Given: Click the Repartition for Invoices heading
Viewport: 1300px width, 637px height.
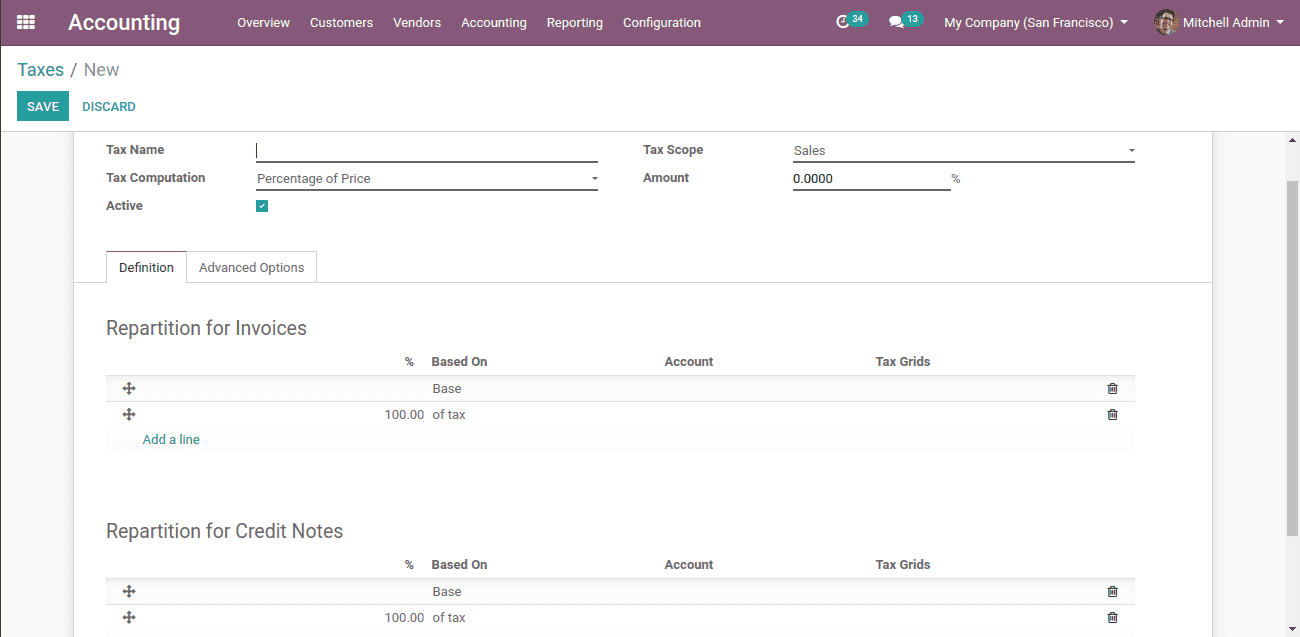Looking at the screenshot, I should (x=207, y=328).
